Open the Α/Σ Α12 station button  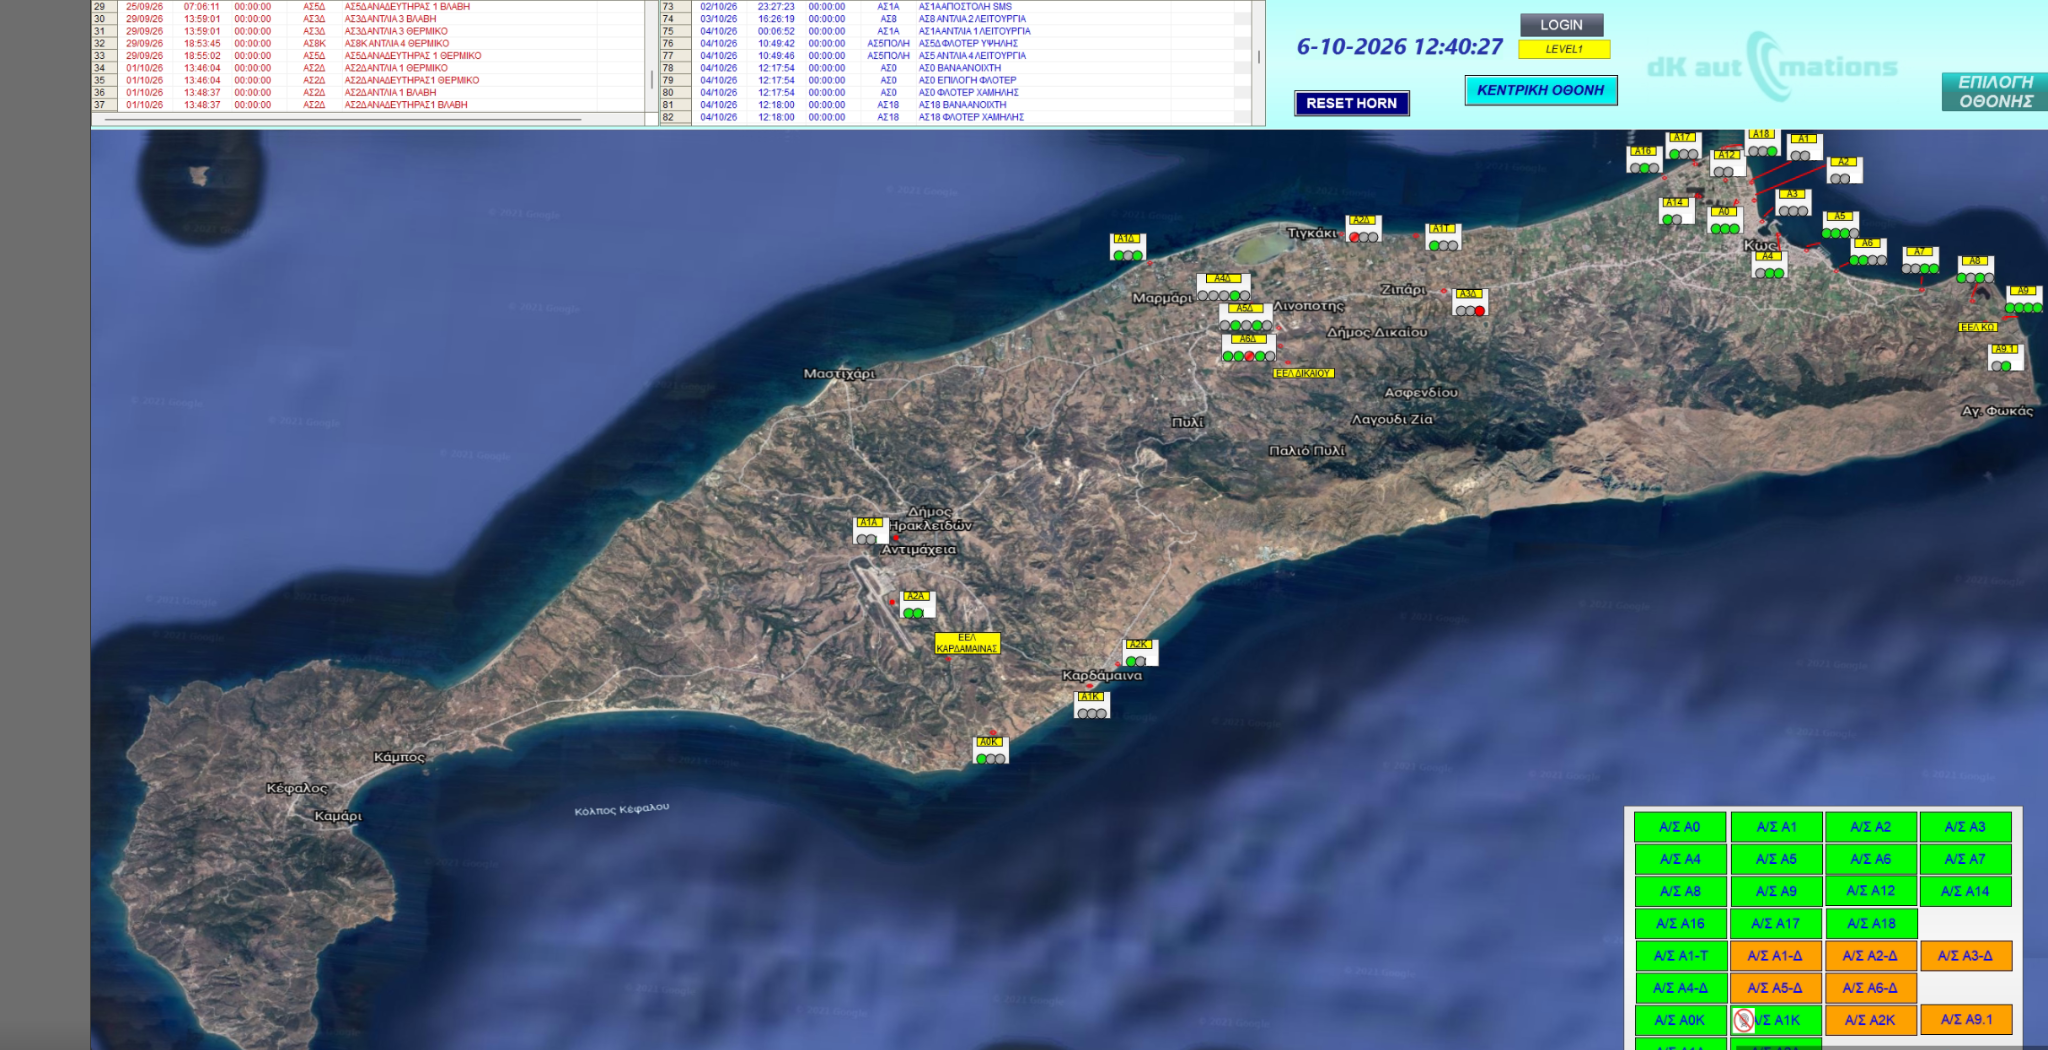point(1871,891)
